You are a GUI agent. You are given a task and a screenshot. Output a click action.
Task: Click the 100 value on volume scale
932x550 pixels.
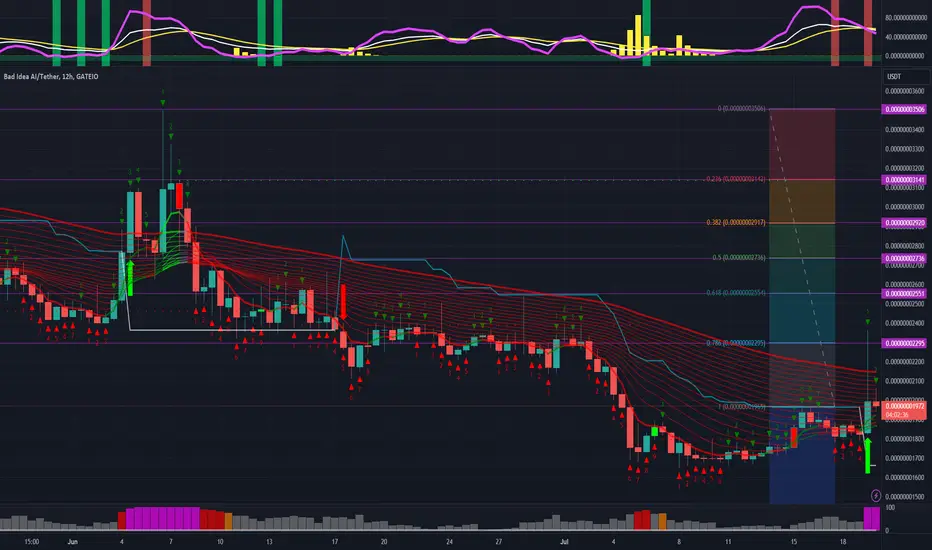pos(890,508)
